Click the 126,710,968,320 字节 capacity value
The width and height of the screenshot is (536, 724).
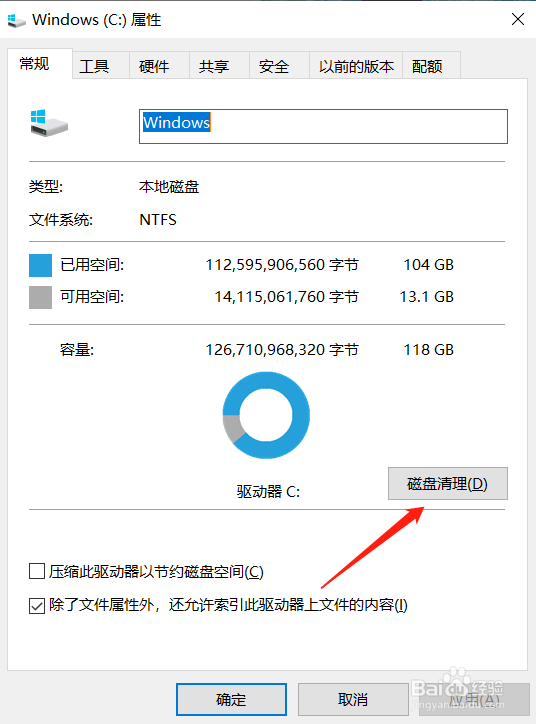tap(282, 350)
